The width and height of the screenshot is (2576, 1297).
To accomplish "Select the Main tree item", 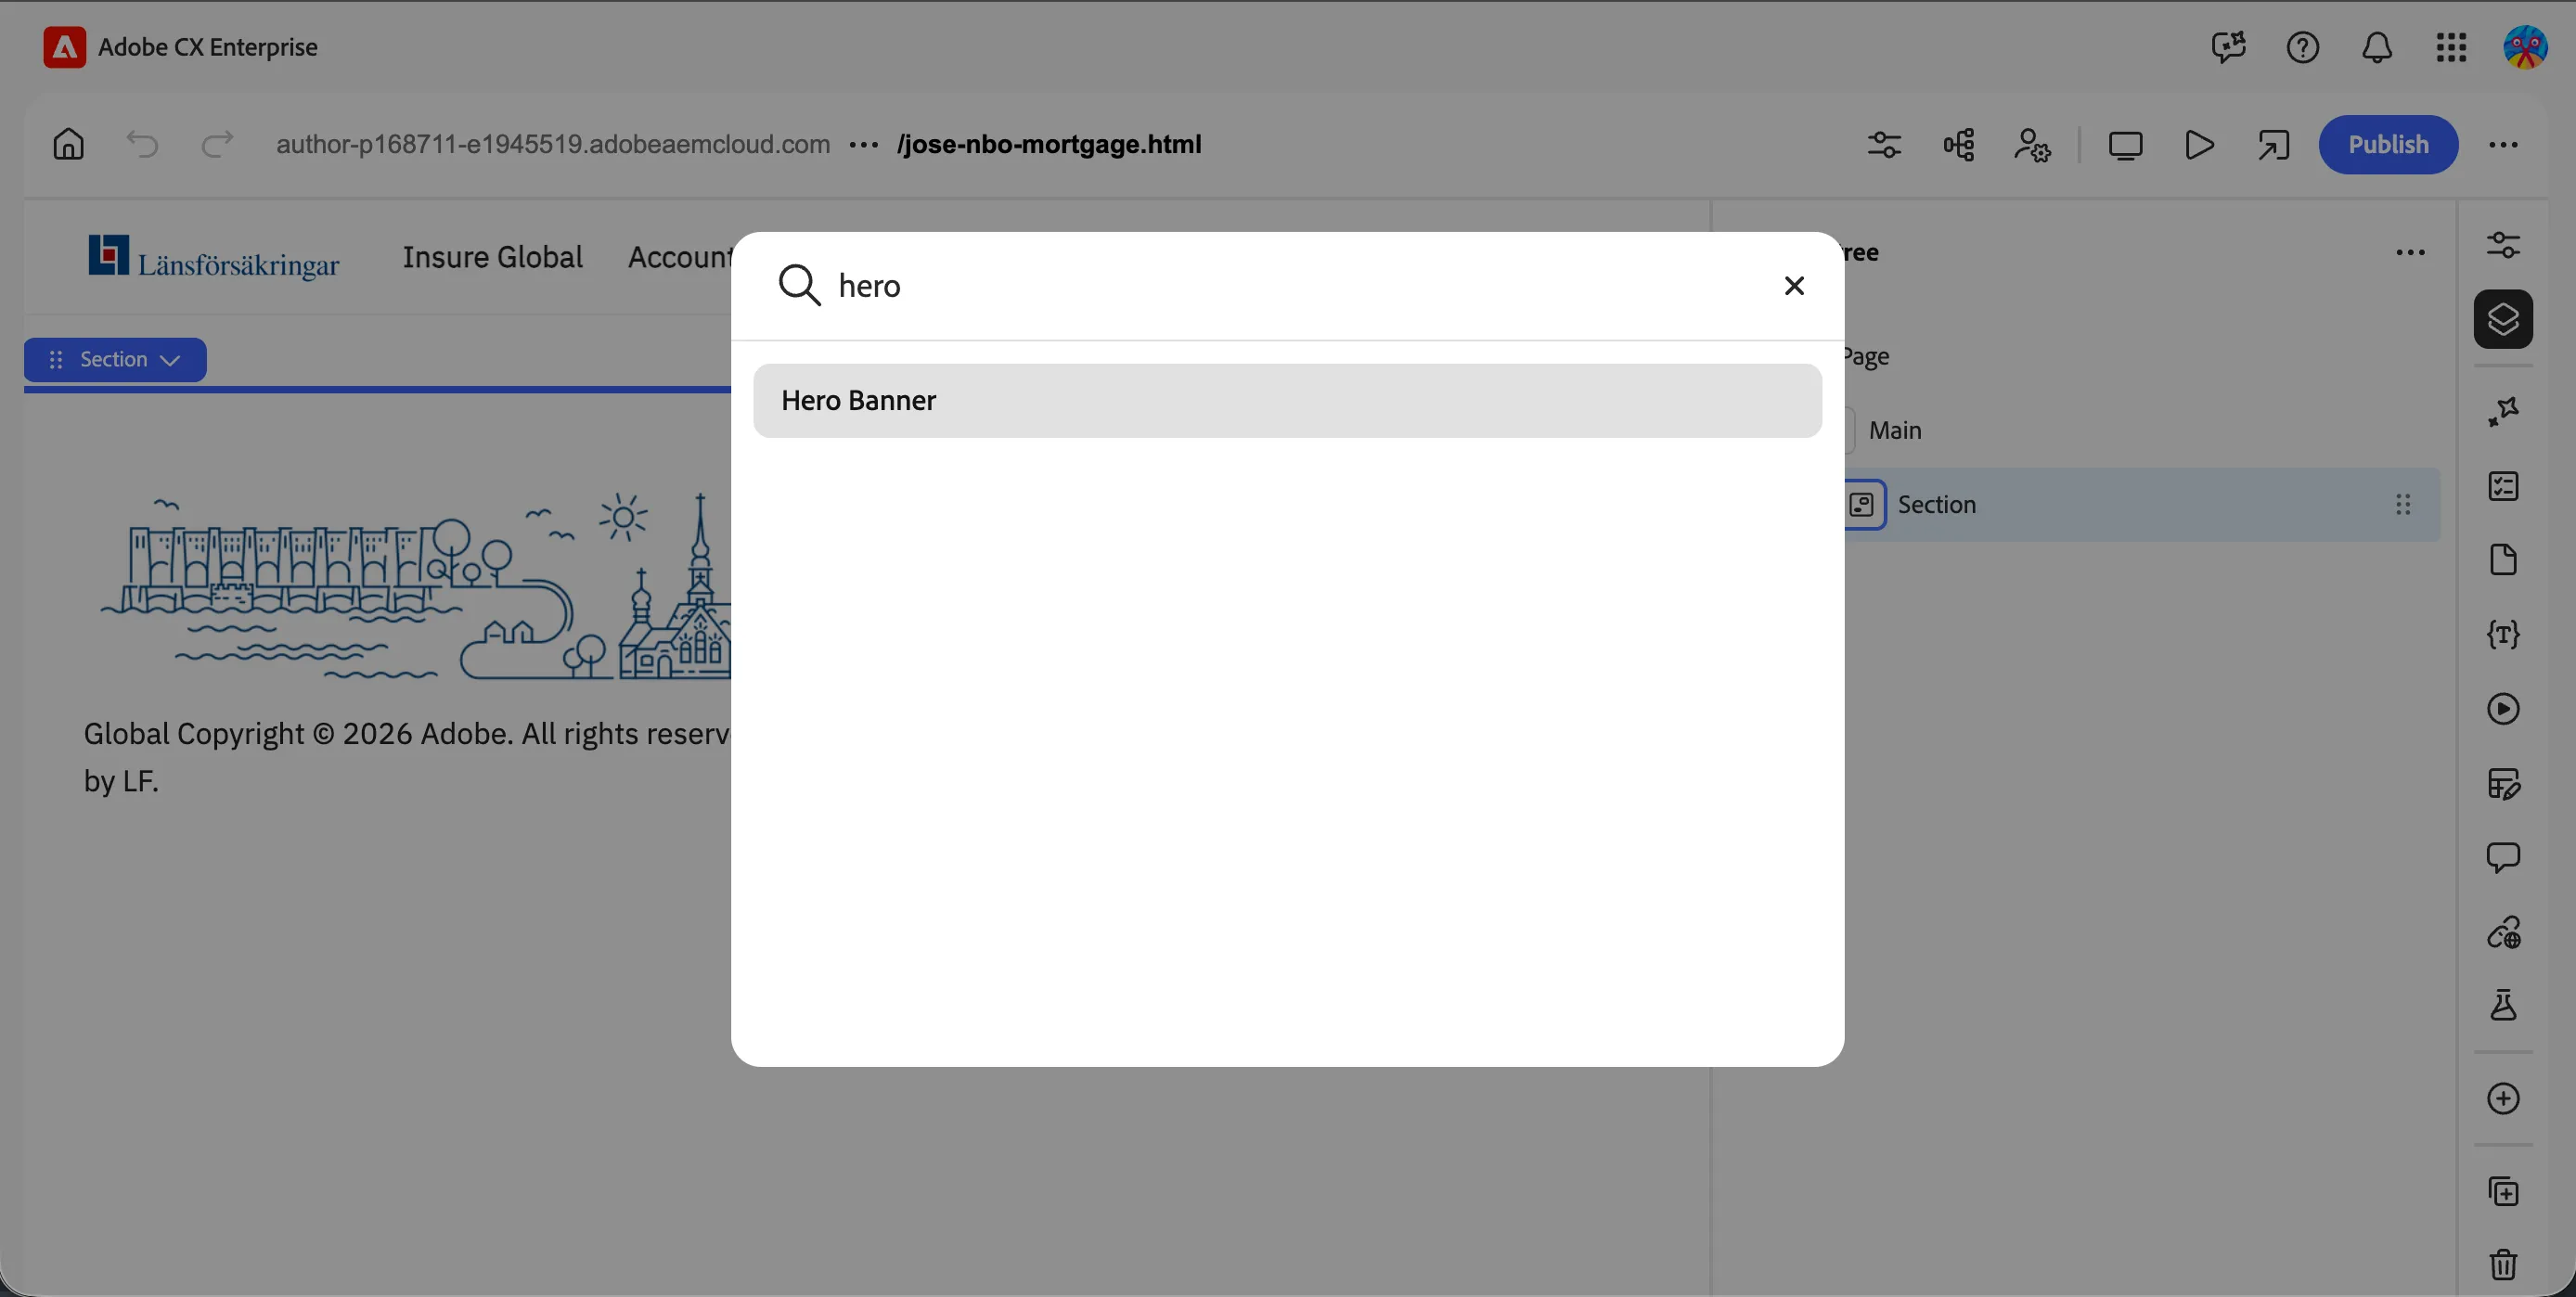I will tap(1894, 430).
